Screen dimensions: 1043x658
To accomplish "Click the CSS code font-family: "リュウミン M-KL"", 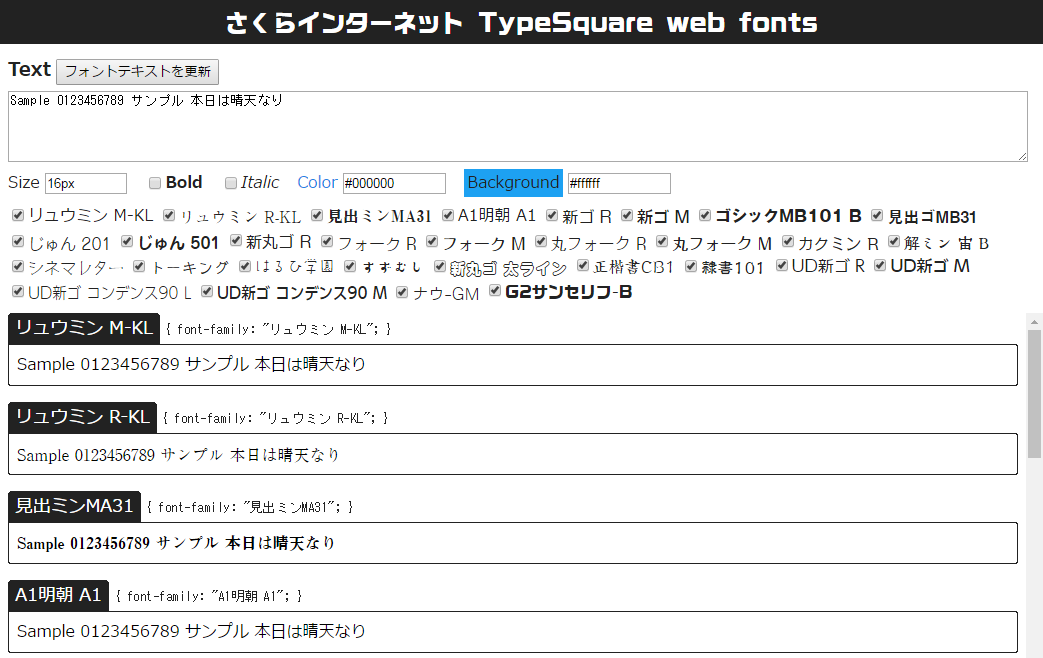I will click(278, 329).
